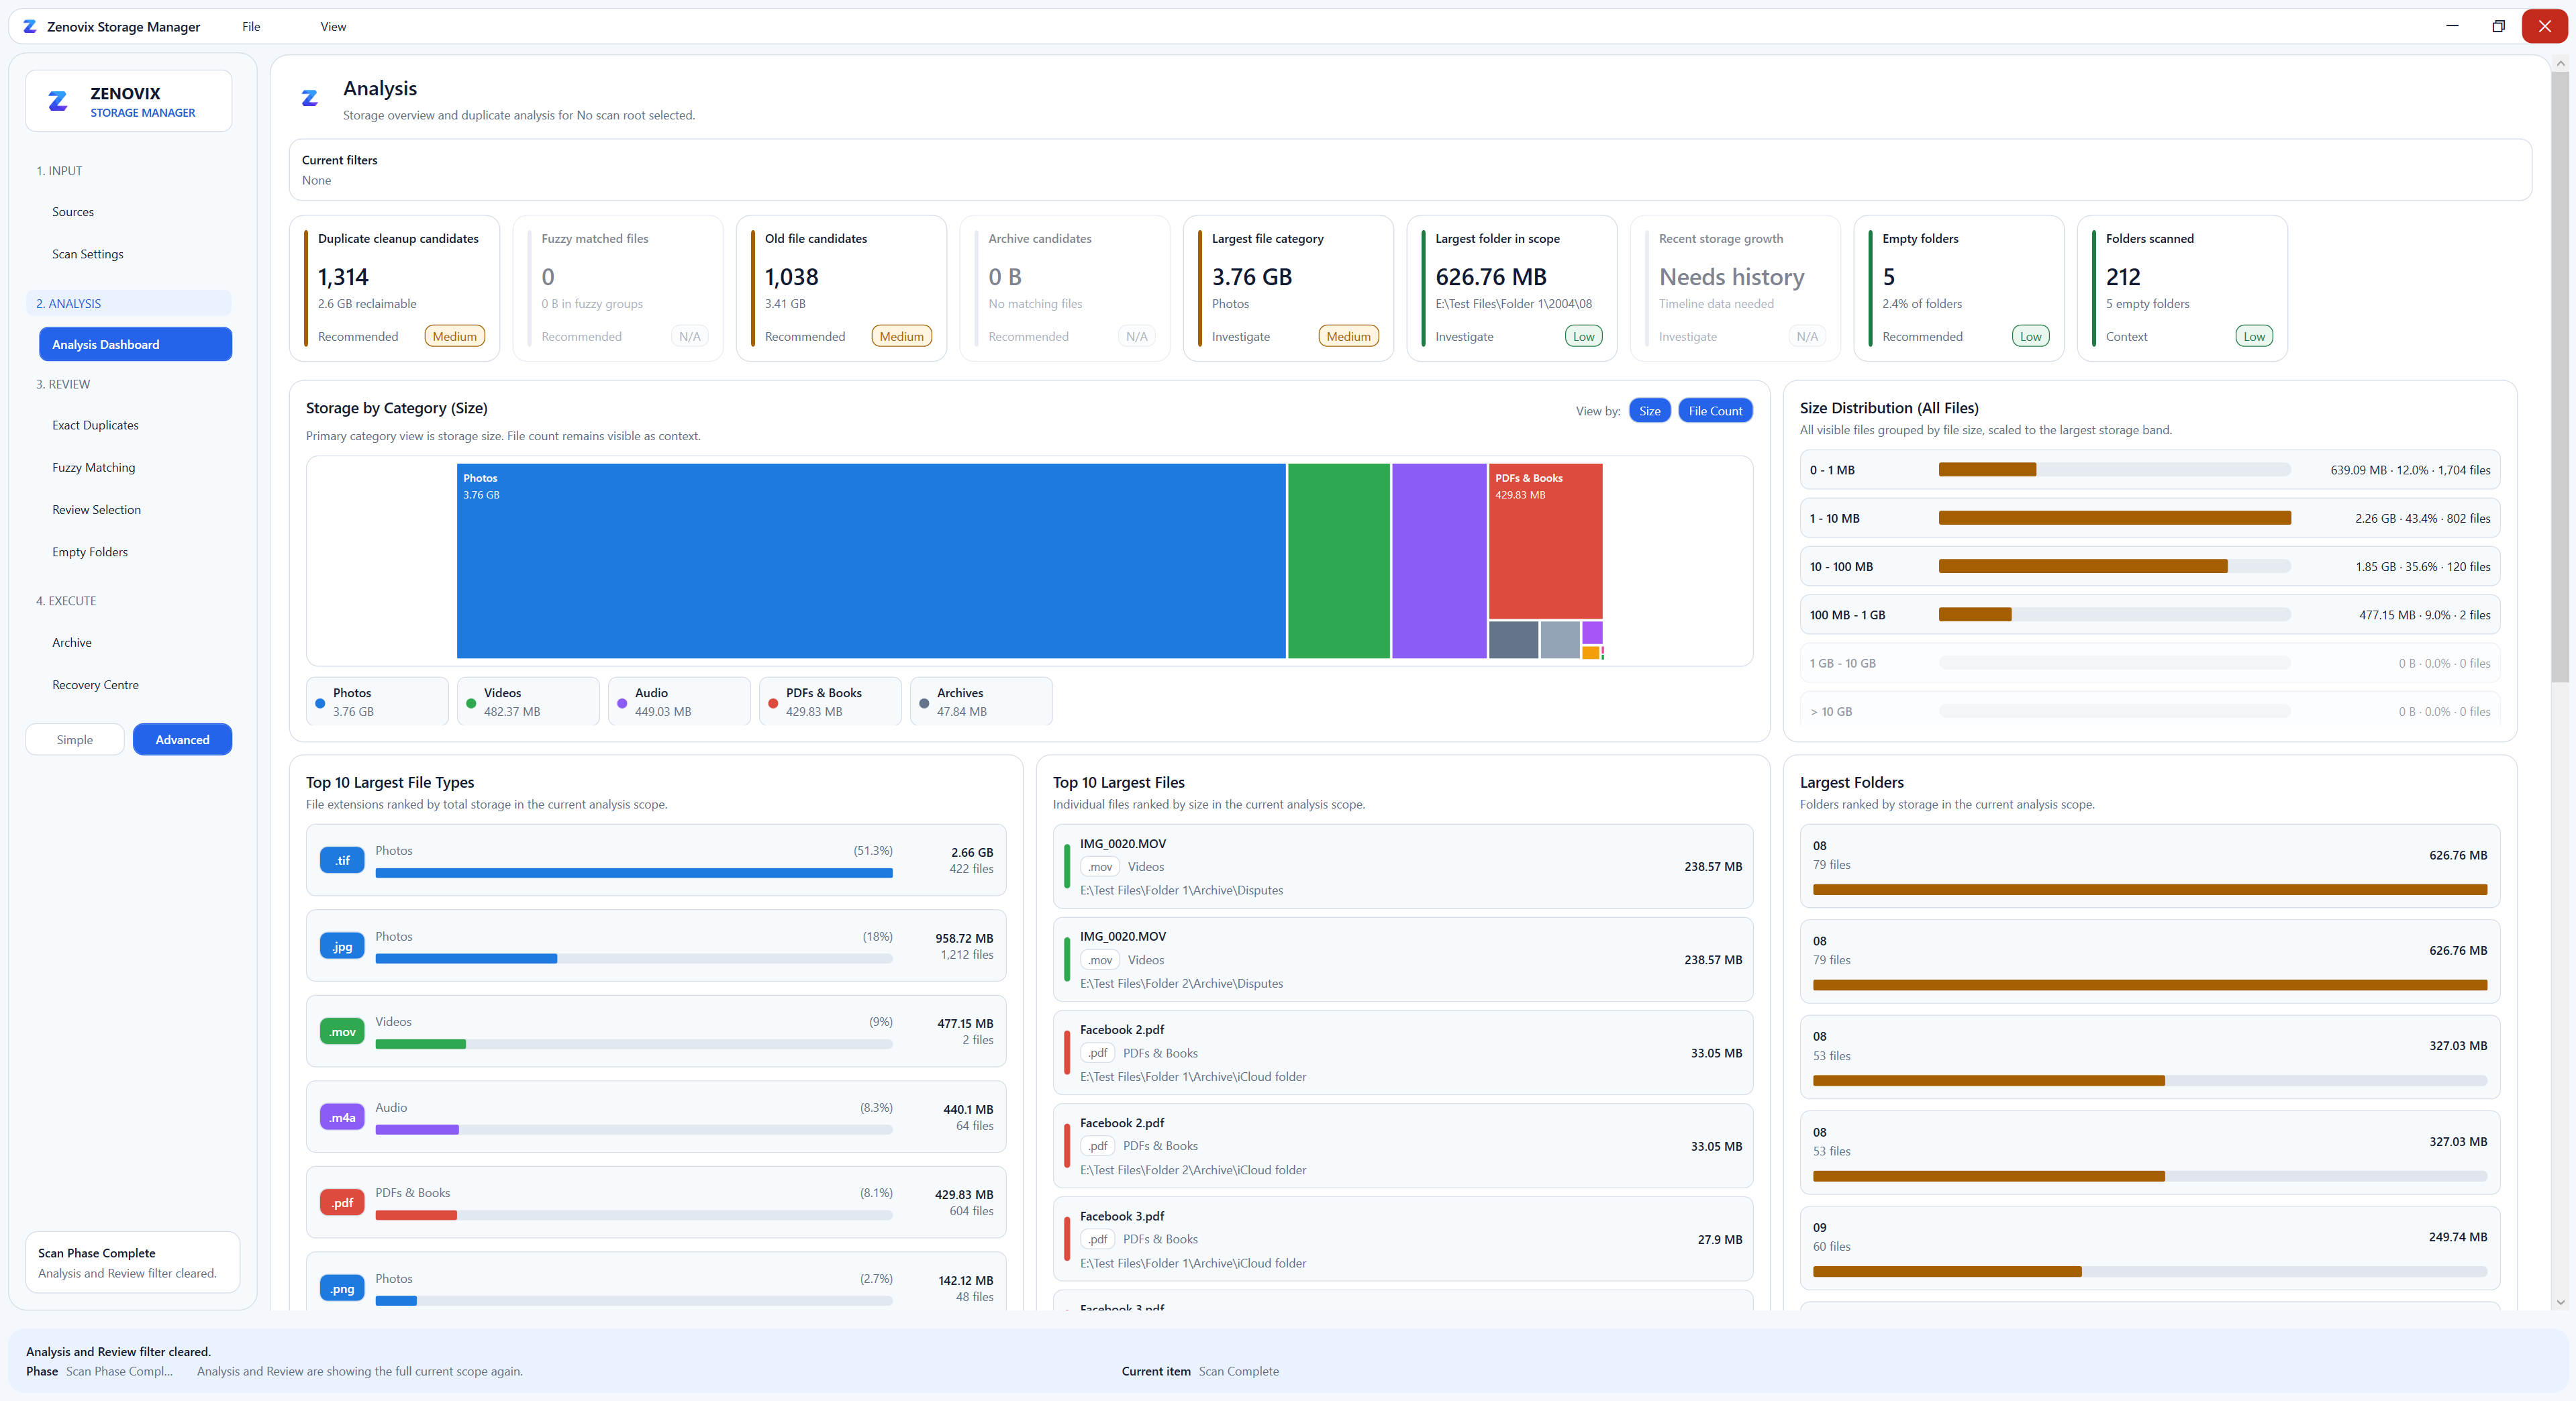The width and height of the screenshot is (2576, 1401).
Task: Click Facebook 2.pdf in Folder 2 iCloud folder
Action: point(1402,1146)
